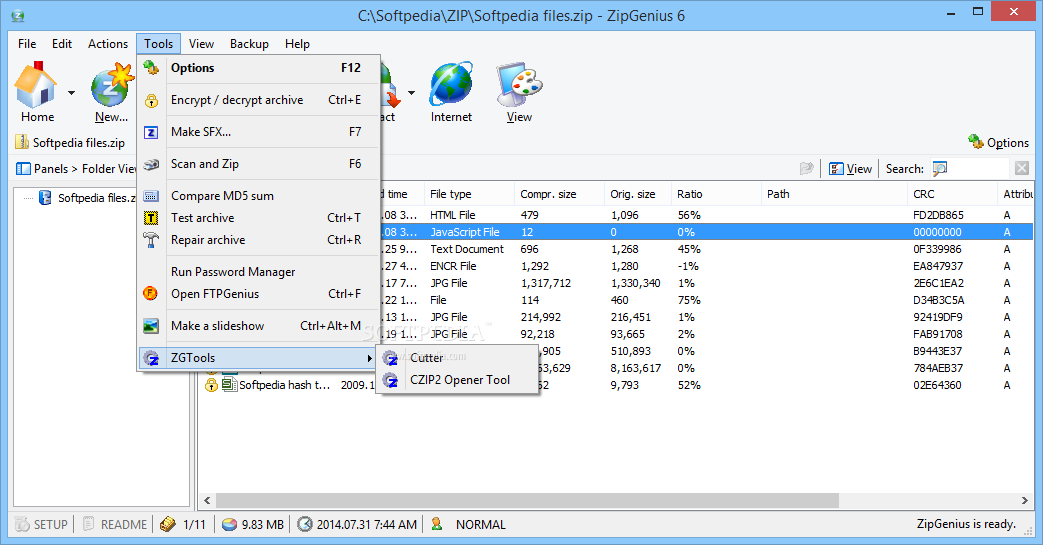Click the 1/11 file count in status bar

point(194,524)
